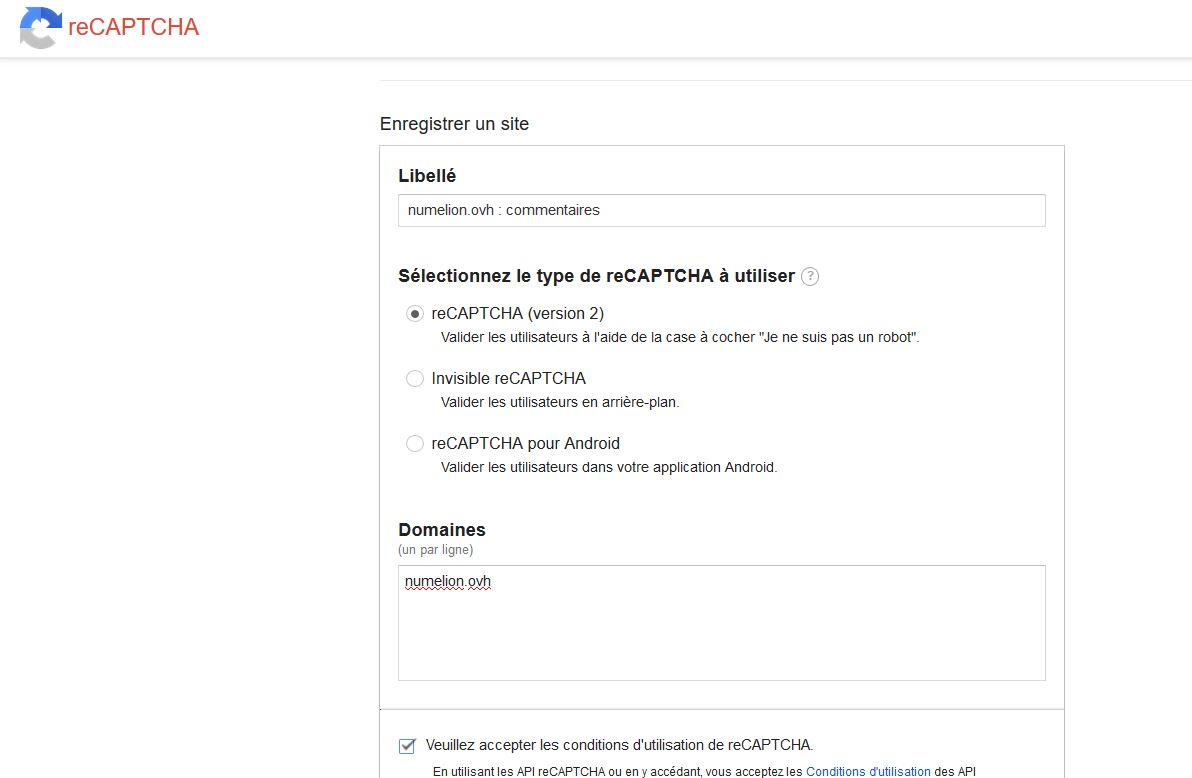This screenshot has width=1192, height=778.
Task: Select Invisible reCAPTCHA radio button
Action: (x=414, y=378)
